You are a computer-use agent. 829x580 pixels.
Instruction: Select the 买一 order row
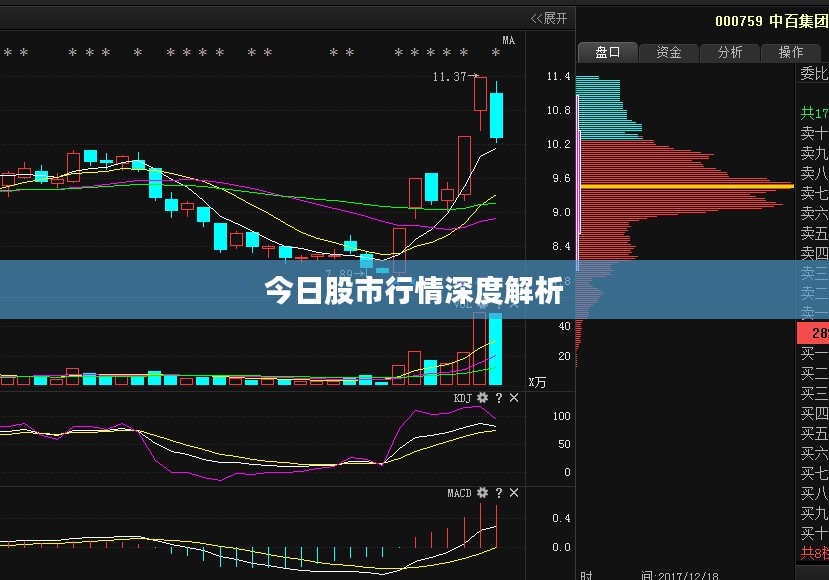point(814,353)
